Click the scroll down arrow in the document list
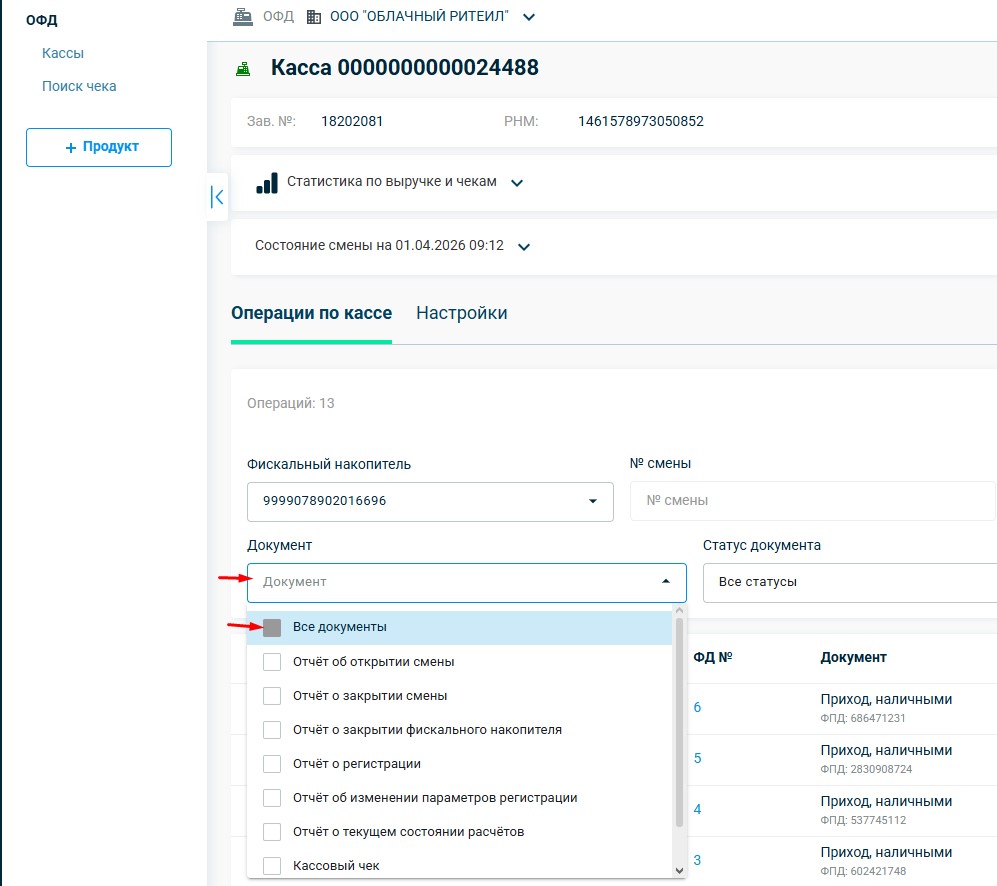 [680, 870]
